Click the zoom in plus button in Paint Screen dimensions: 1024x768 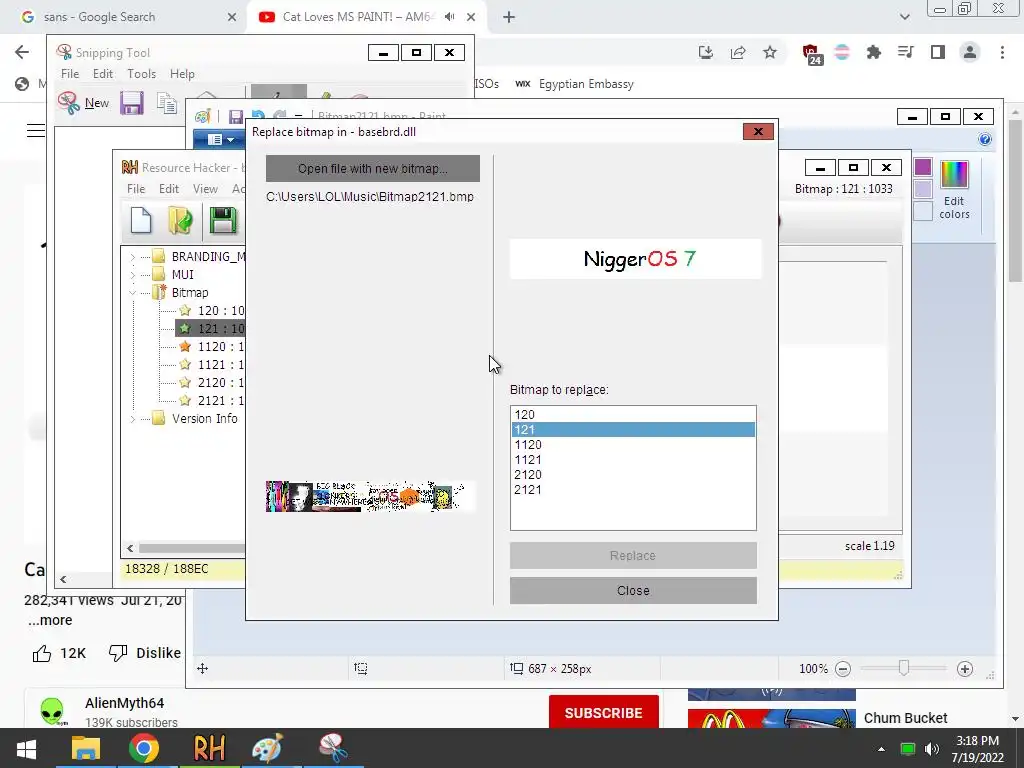click(x=965, y=669)
